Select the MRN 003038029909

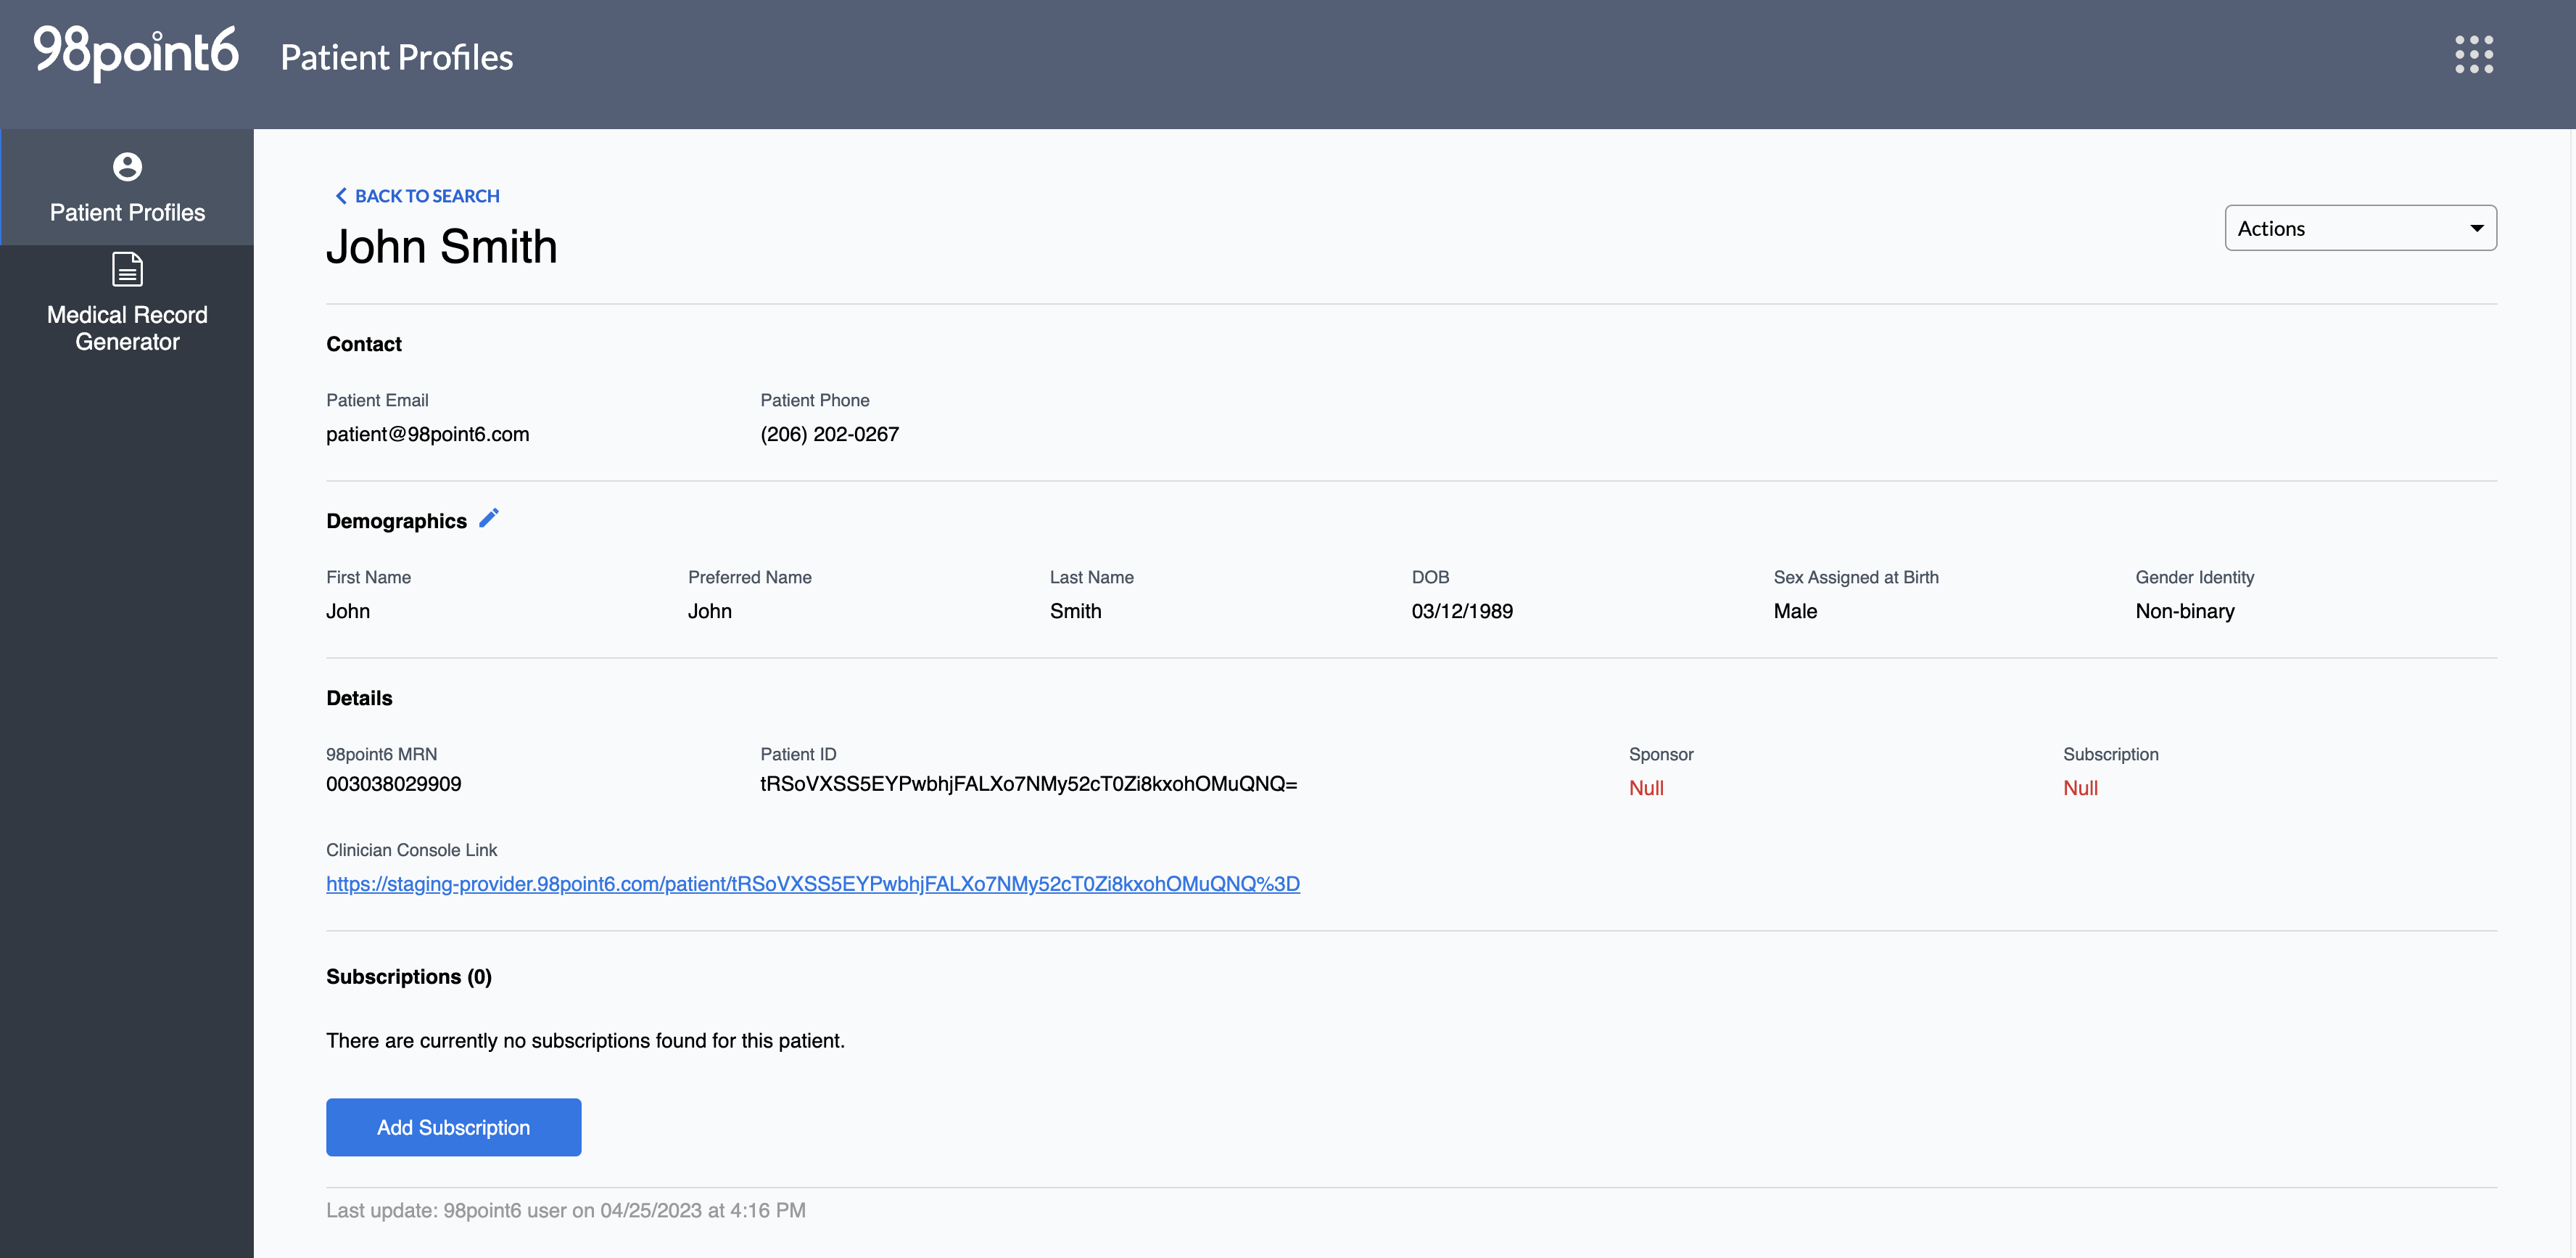coord(393,784)
